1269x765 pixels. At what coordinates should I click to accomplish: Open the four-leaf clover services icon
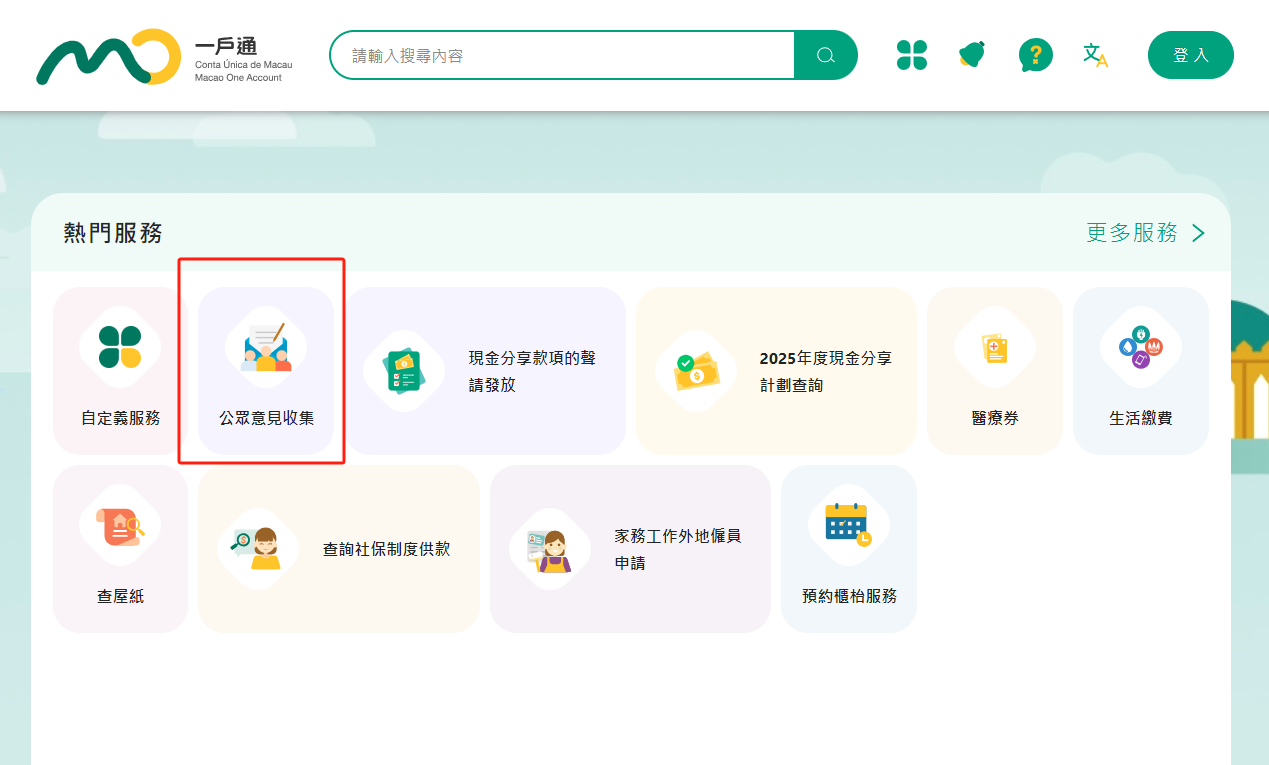pyautogui.click(x=911, y=55)
